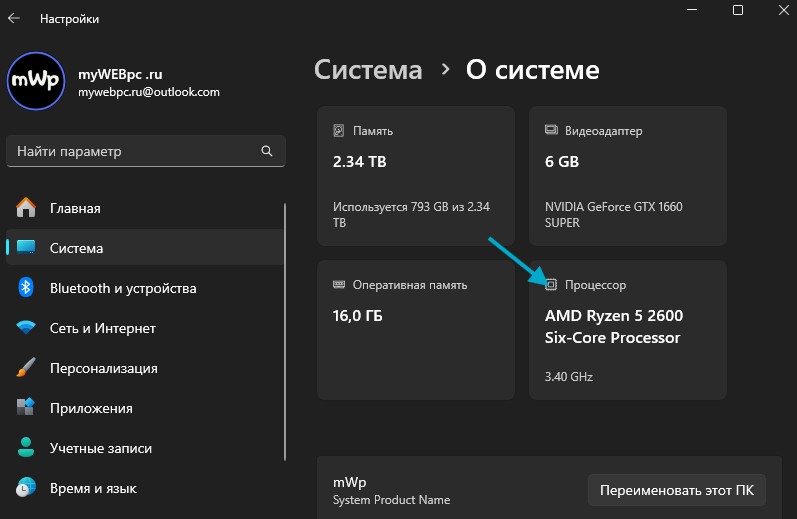
Task: Click the Оперативная память RAM icon
Action: click(x=339, y=284)
